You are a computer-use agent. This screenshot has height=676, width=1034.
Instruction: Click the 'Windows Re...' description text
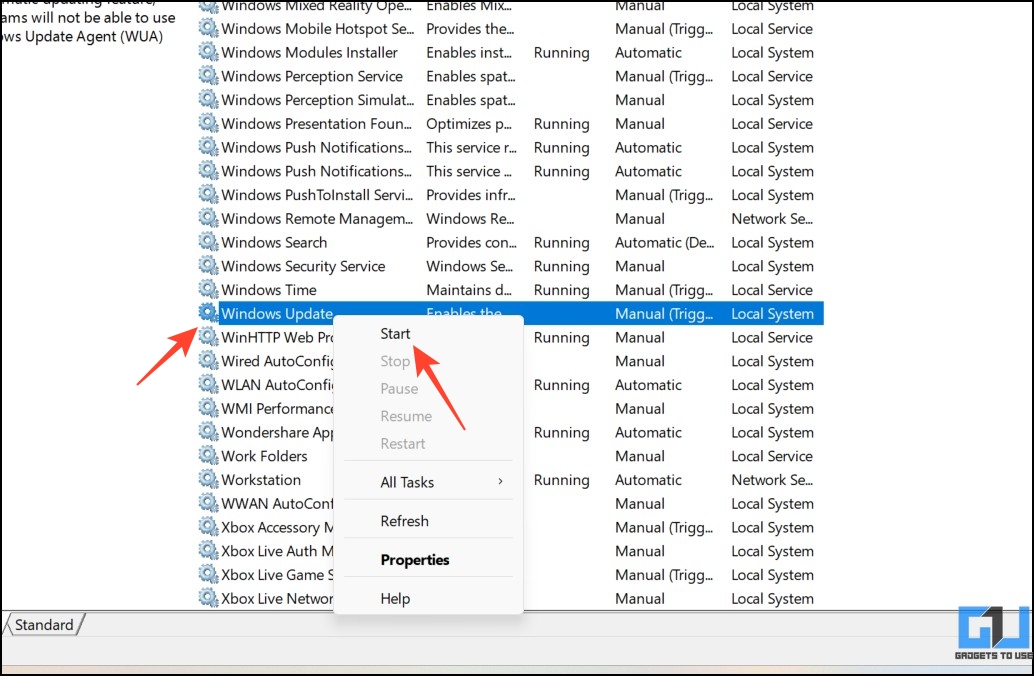pos(470,219)
